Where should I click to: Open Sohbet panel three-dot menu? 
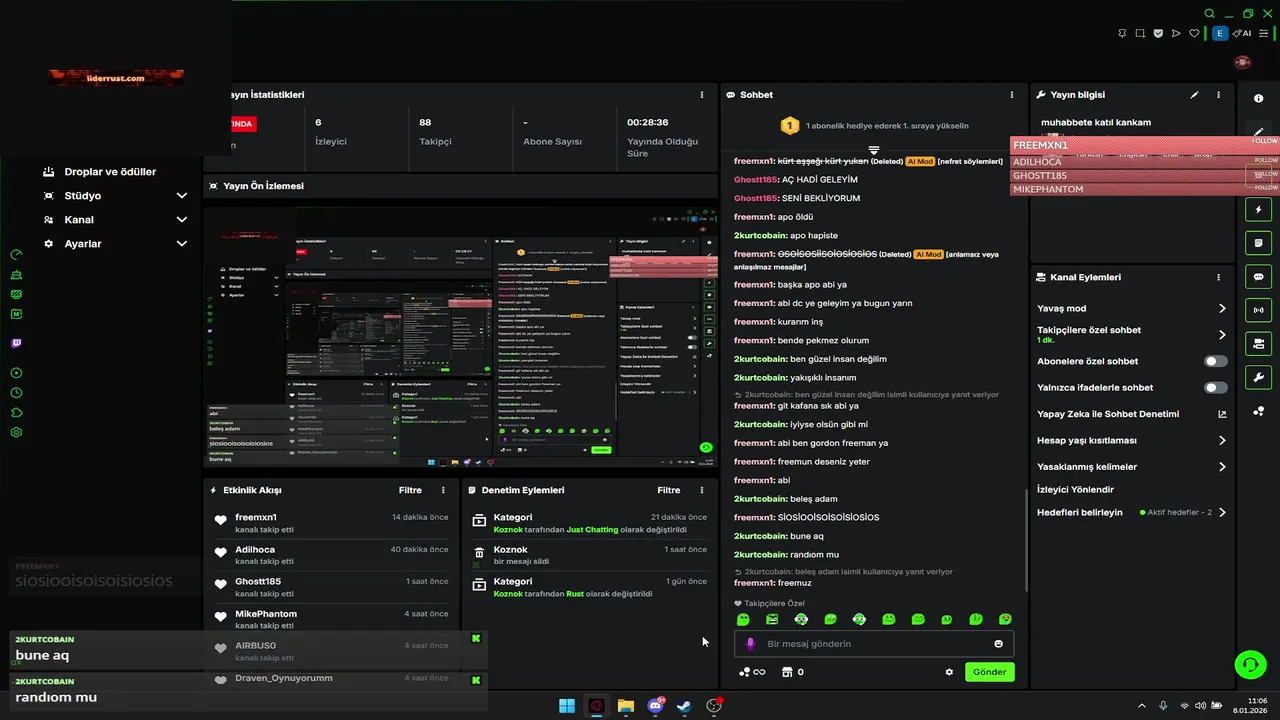[x=1012, y=95]
